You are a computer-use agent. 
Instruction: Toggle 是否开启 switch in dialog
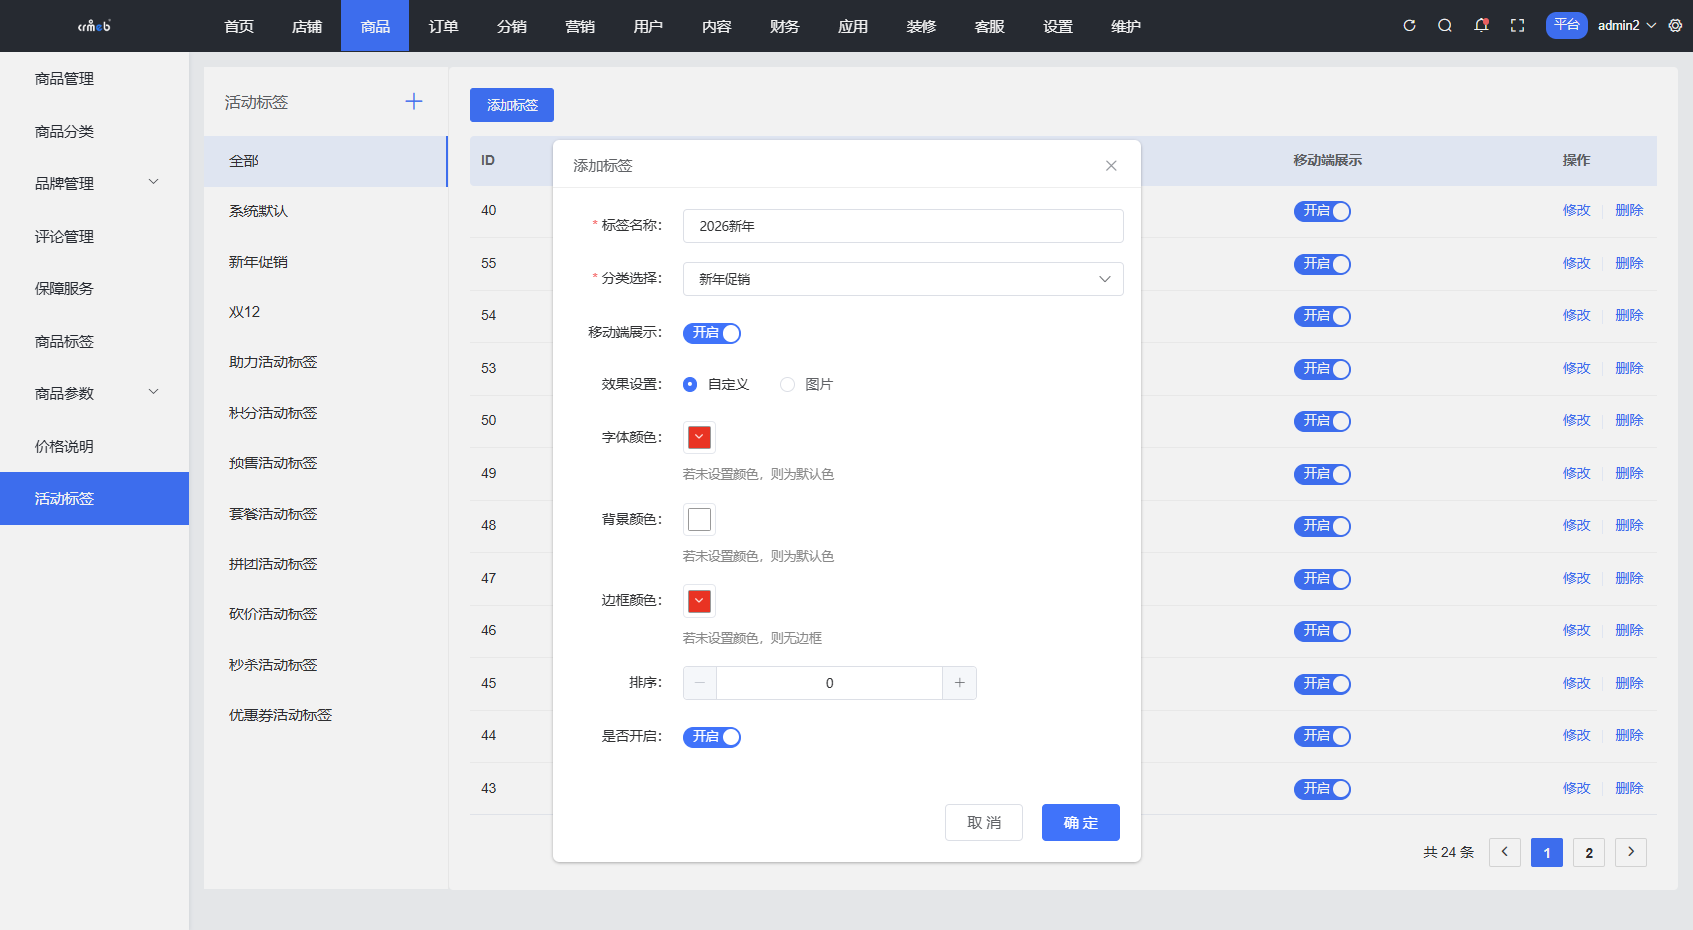[x=712, y=737]
